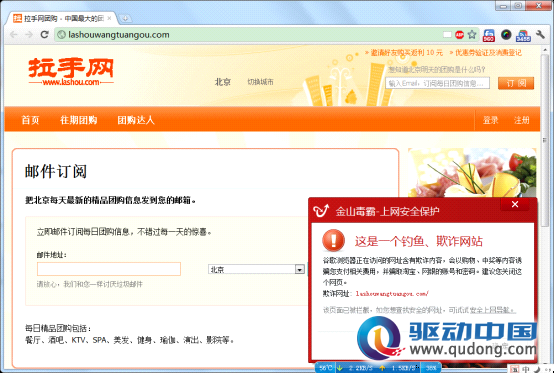Click the 安全上网导航 link in popup

(492, 310)
